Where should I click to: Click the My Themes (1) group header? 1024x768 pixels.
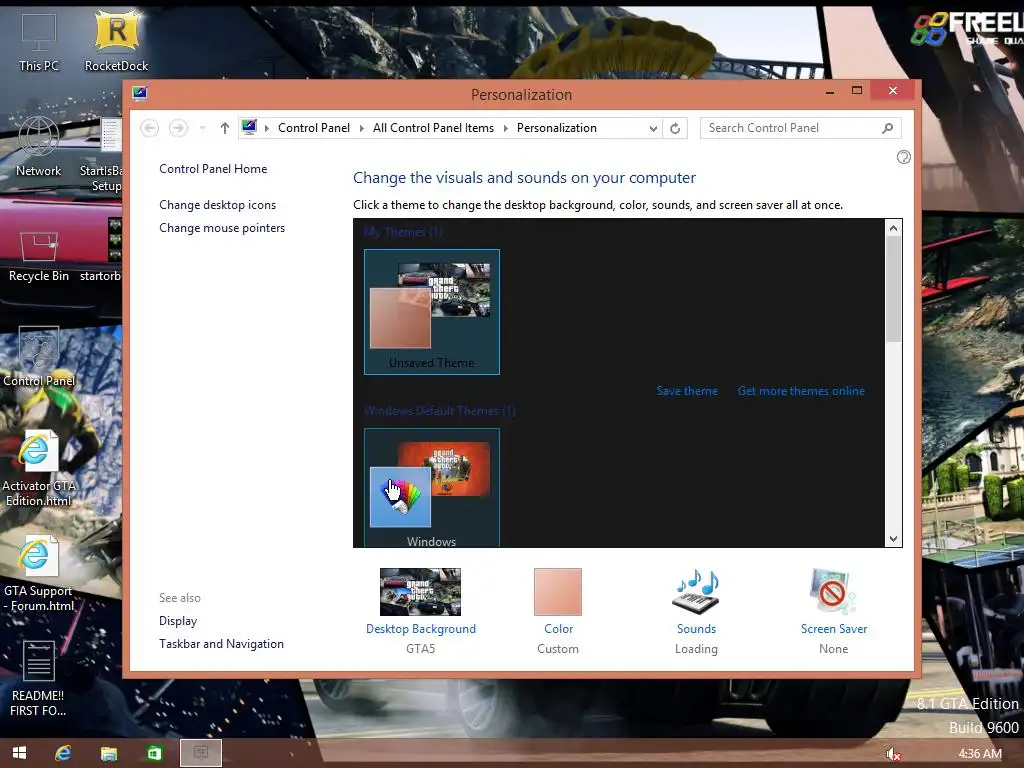[403, 232]
